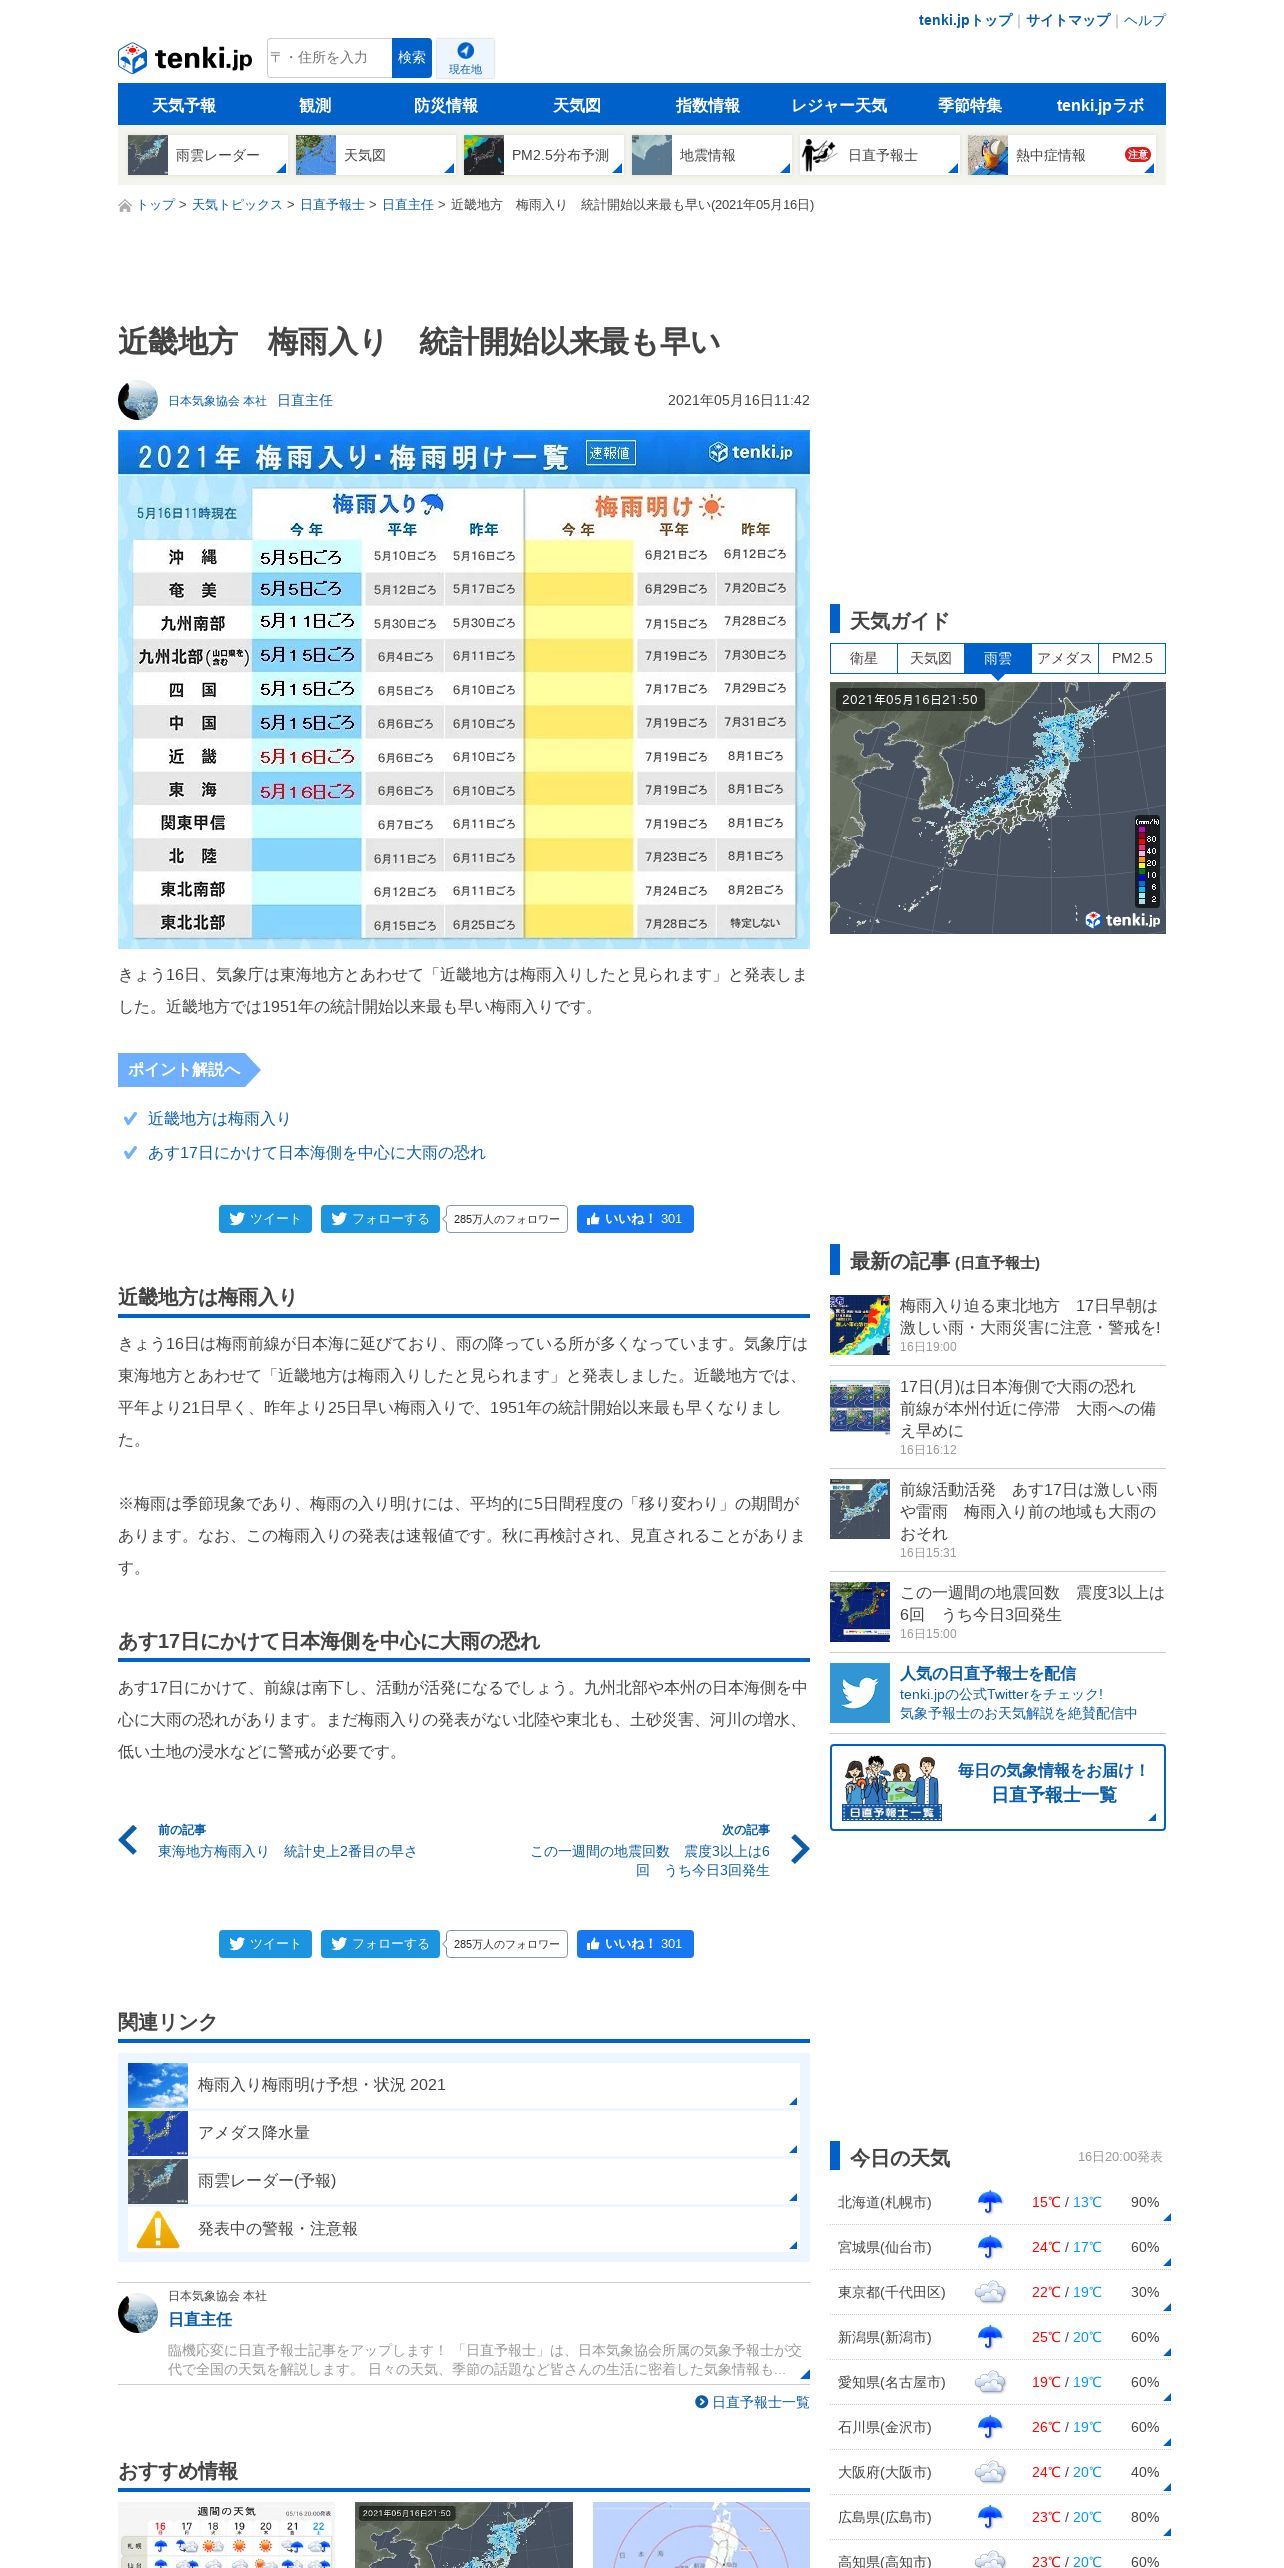Click the lower Tweet (ツイート) button
This screenshot has height=2568, width=1284.
tap(265, 1944)
